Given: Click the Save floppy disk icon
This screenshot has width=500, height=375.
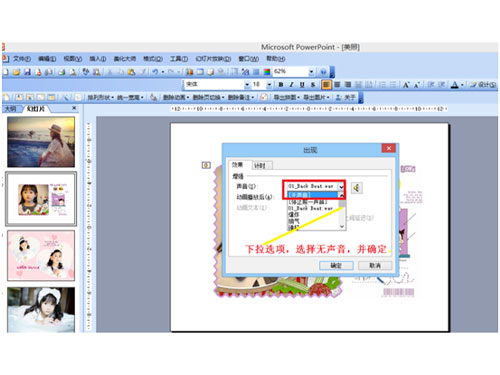Looking at the screenshot, I should [27, 72].
